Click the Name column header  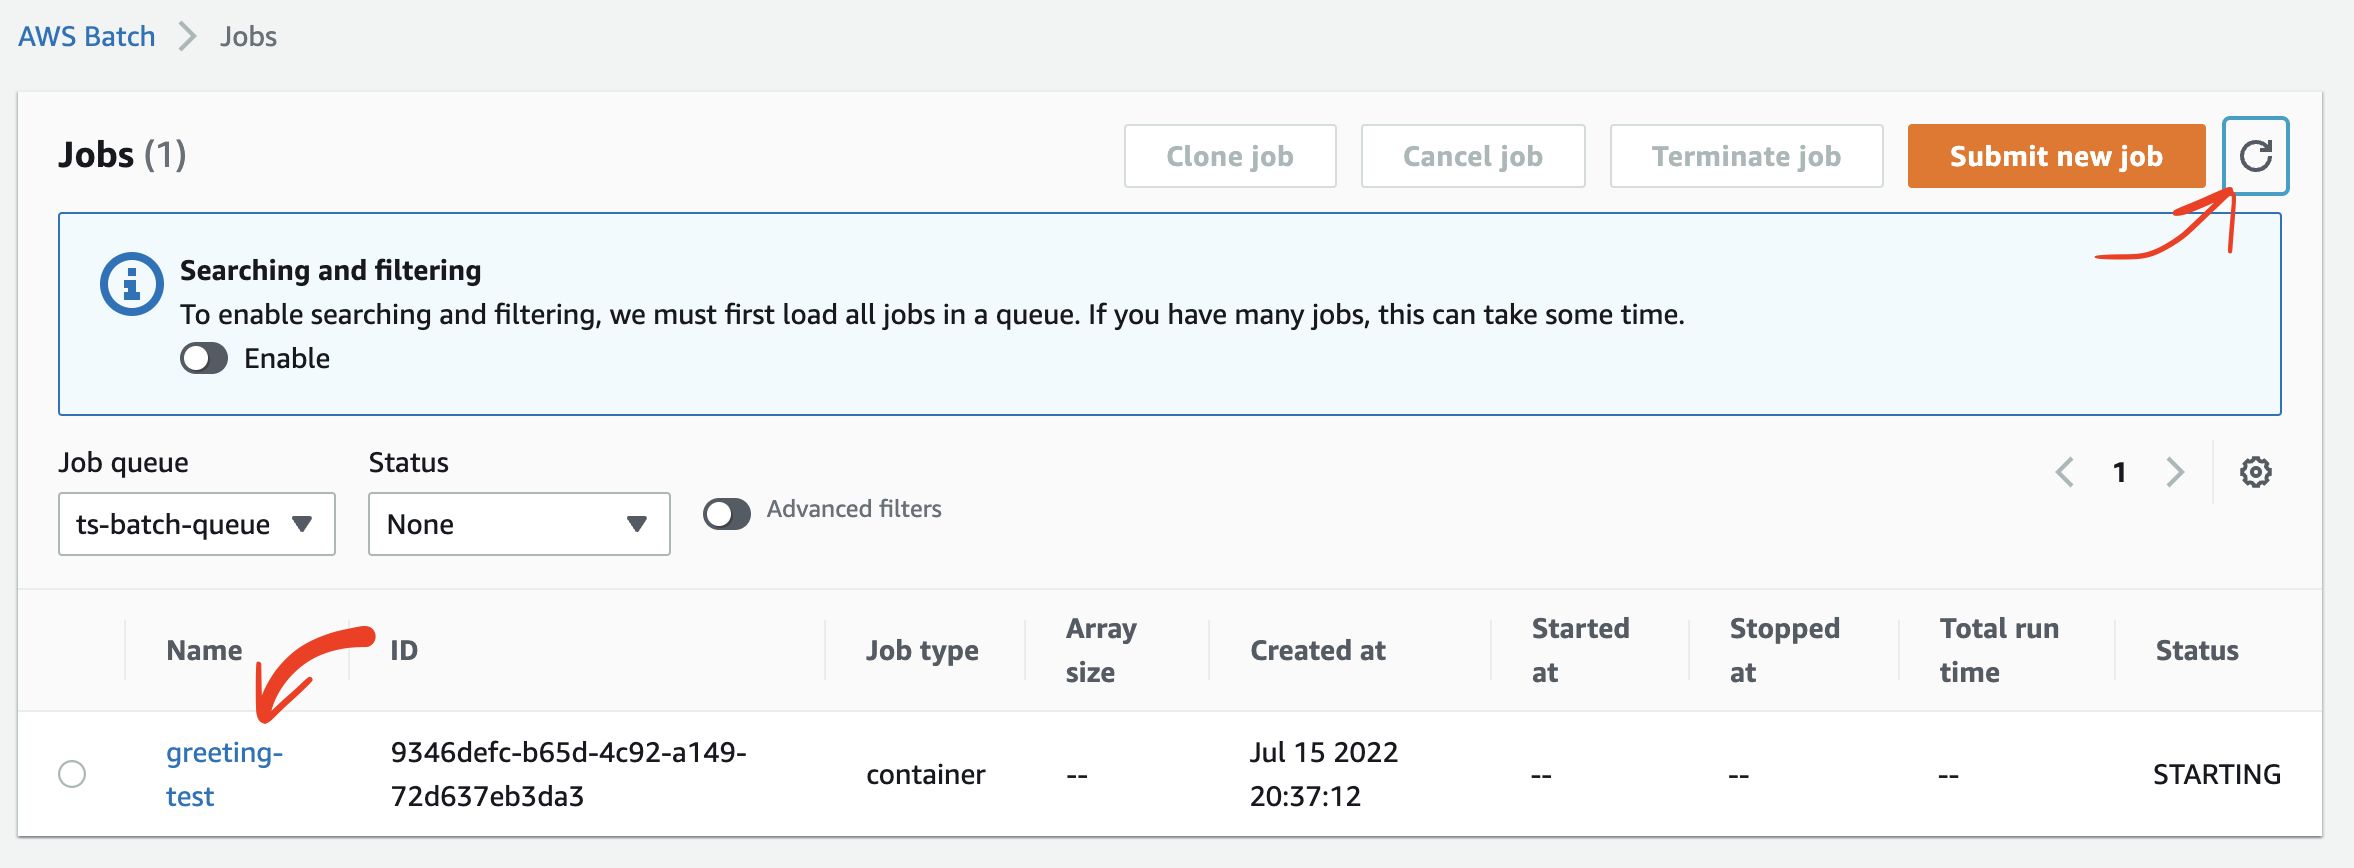tap(204, 651)
